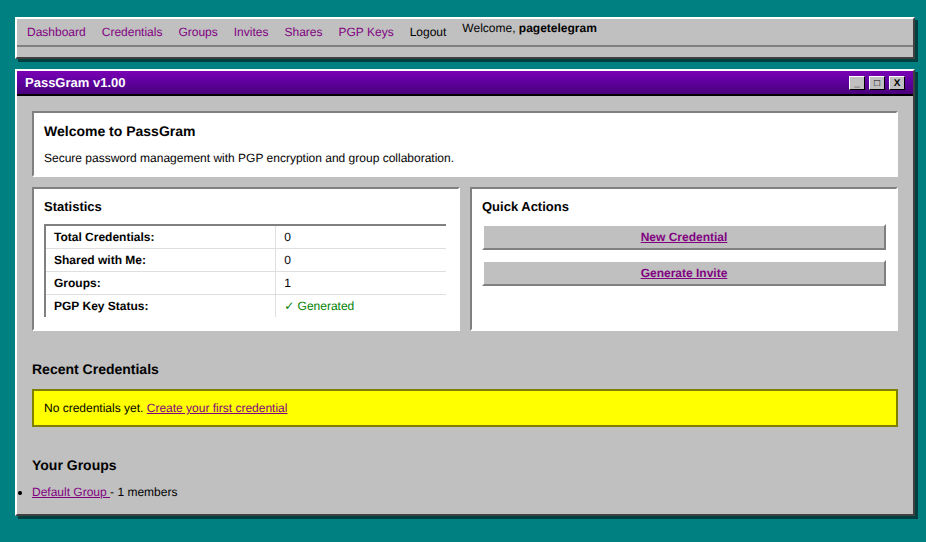This screenshot has width=926, height=542.
Task: Click the Shared with Me row label
Action: coord(100,260)
